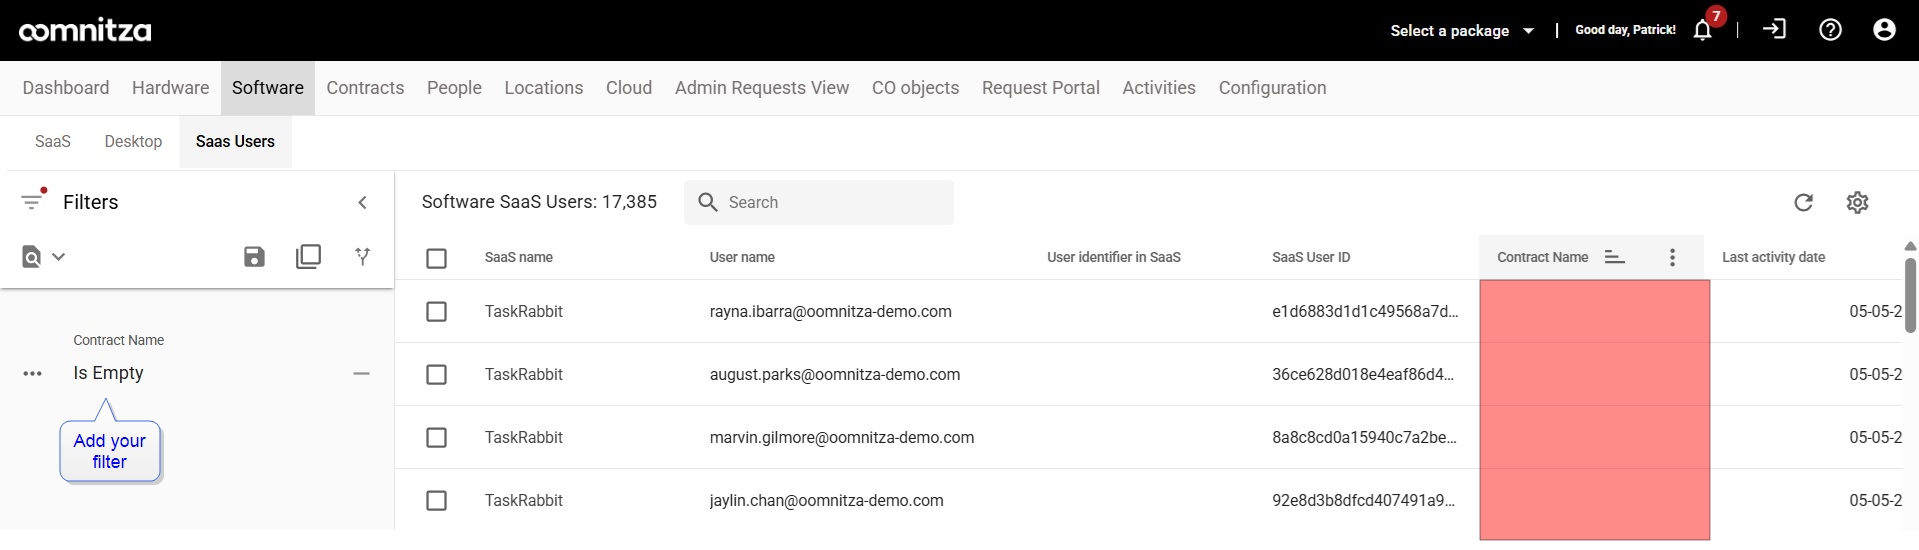Switch to the SaaS tab
The height and width of the screenshot is (550, 1919).
pos(53,142)
